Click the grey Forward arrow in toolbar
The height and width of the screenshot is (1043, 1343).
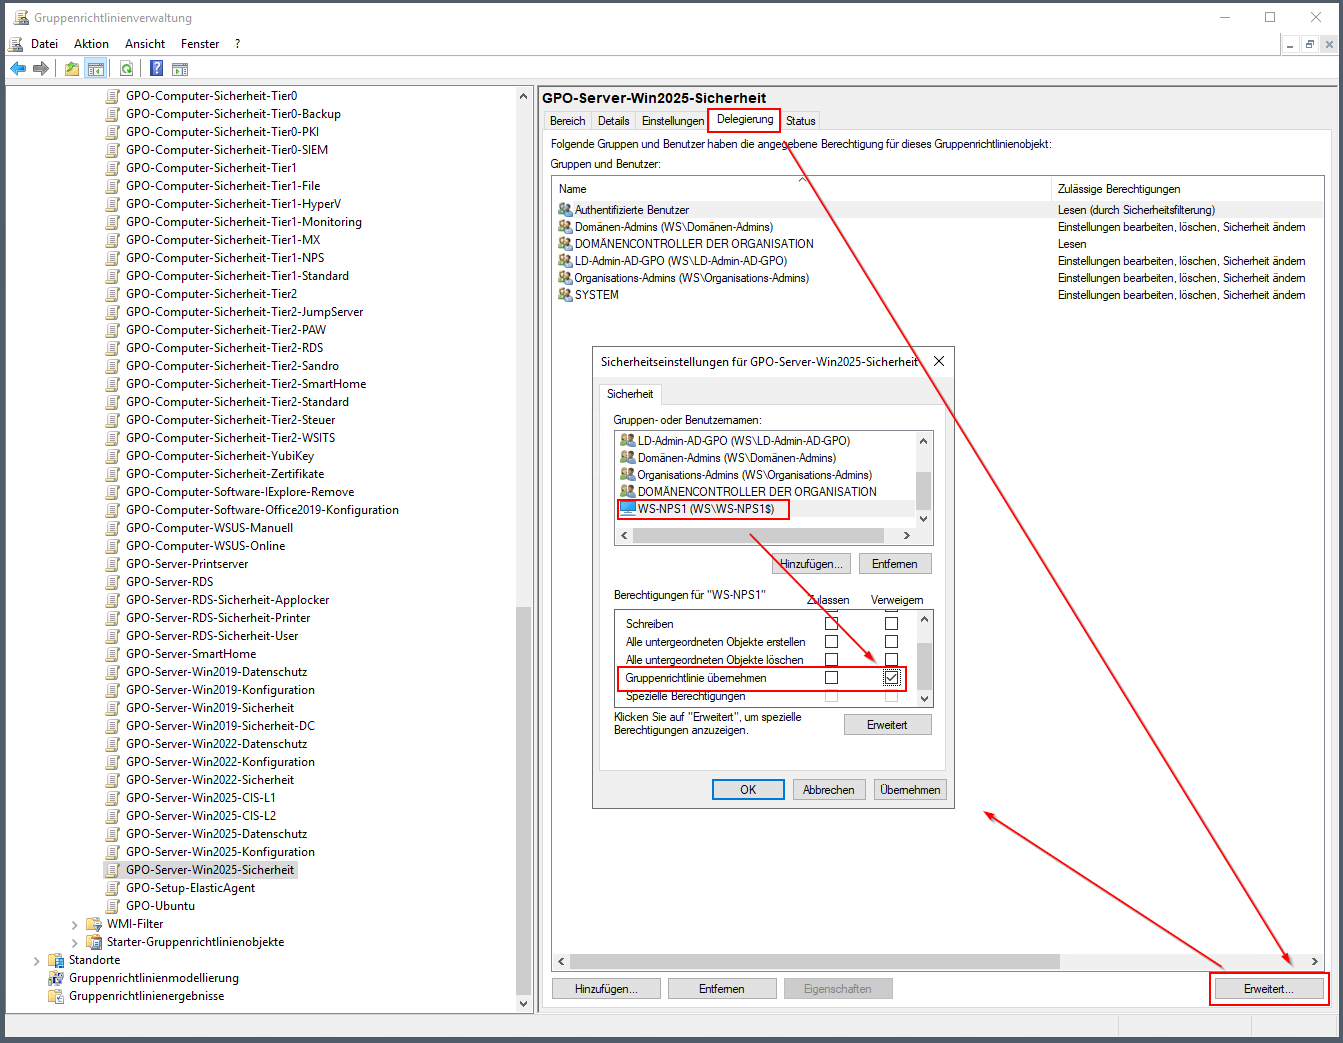41,68
